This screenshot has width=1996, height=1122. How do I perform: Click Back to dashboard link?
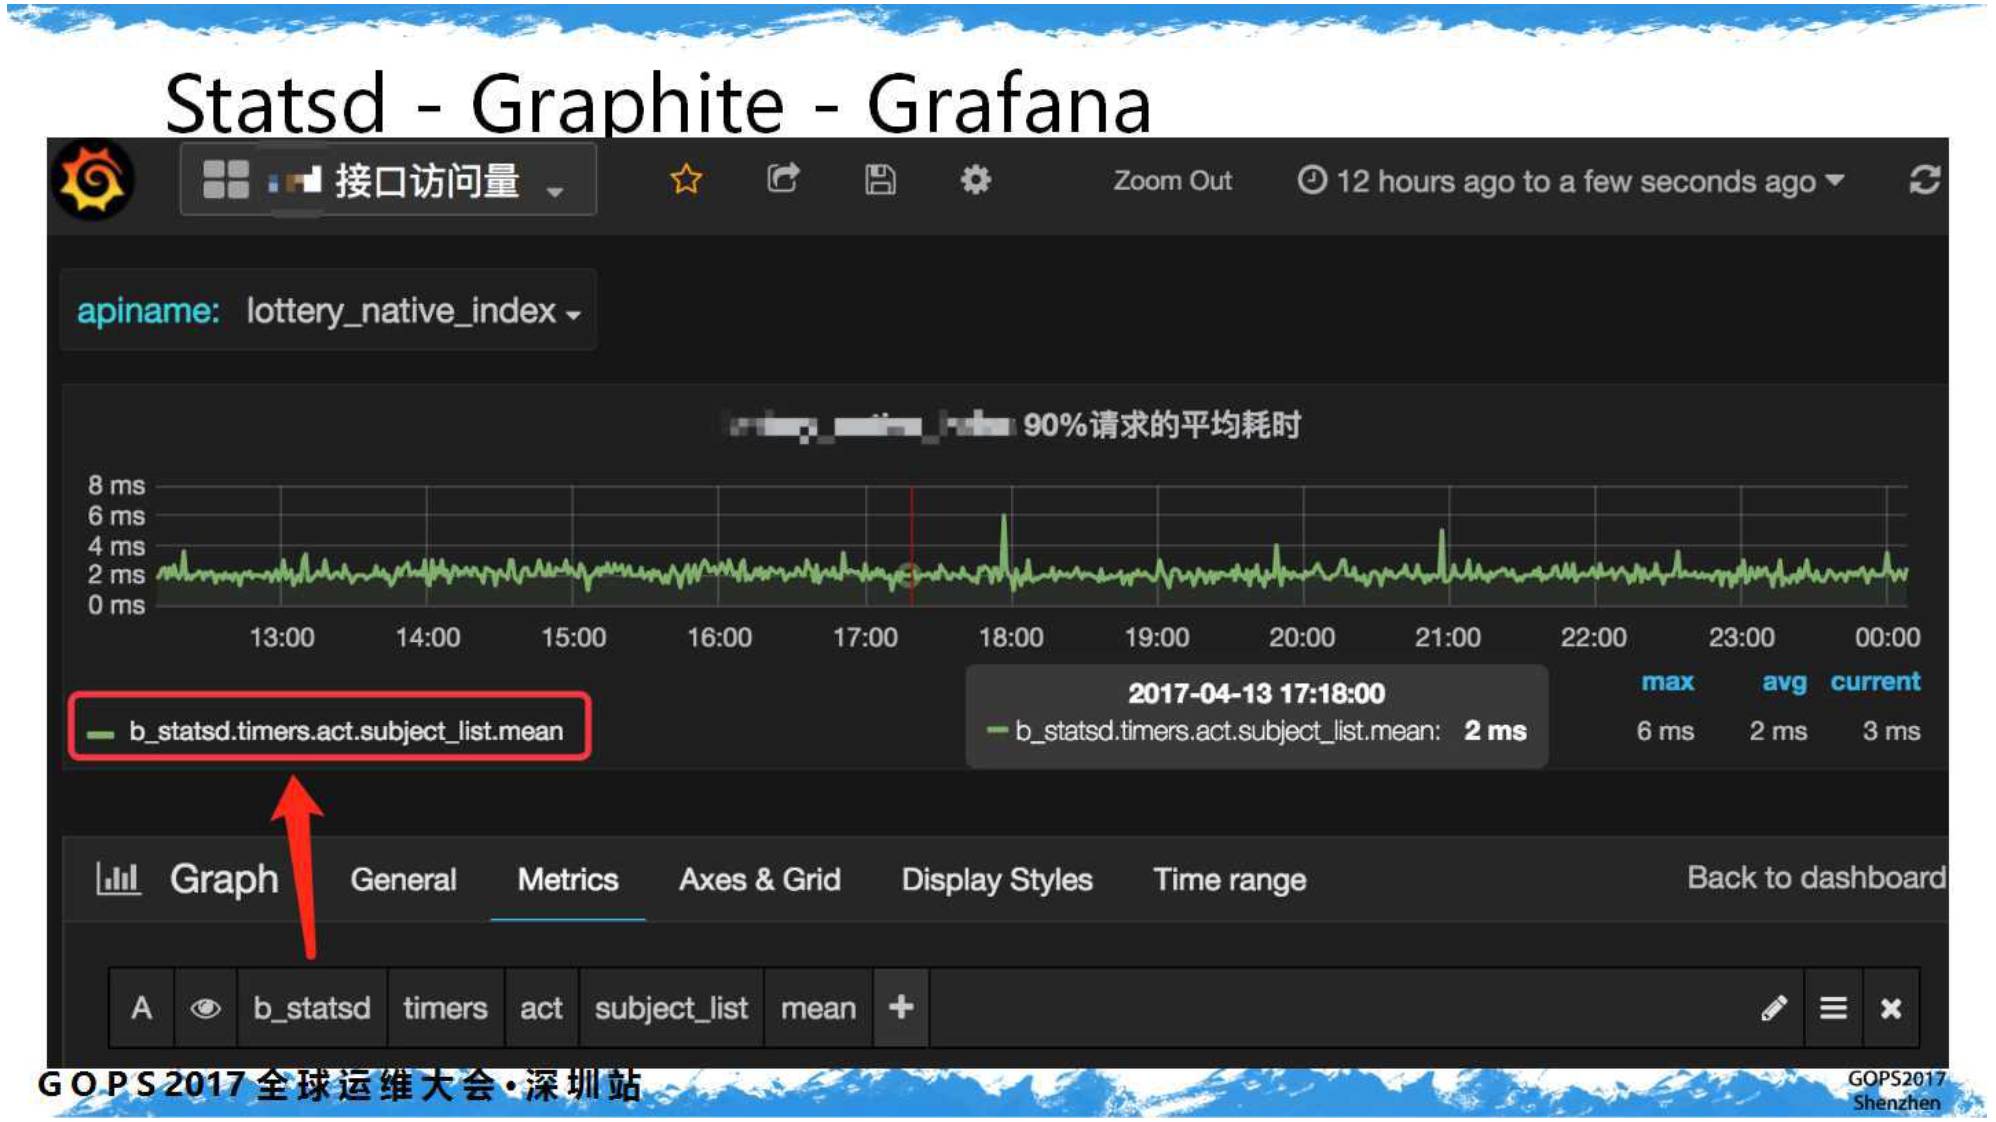1815,877
